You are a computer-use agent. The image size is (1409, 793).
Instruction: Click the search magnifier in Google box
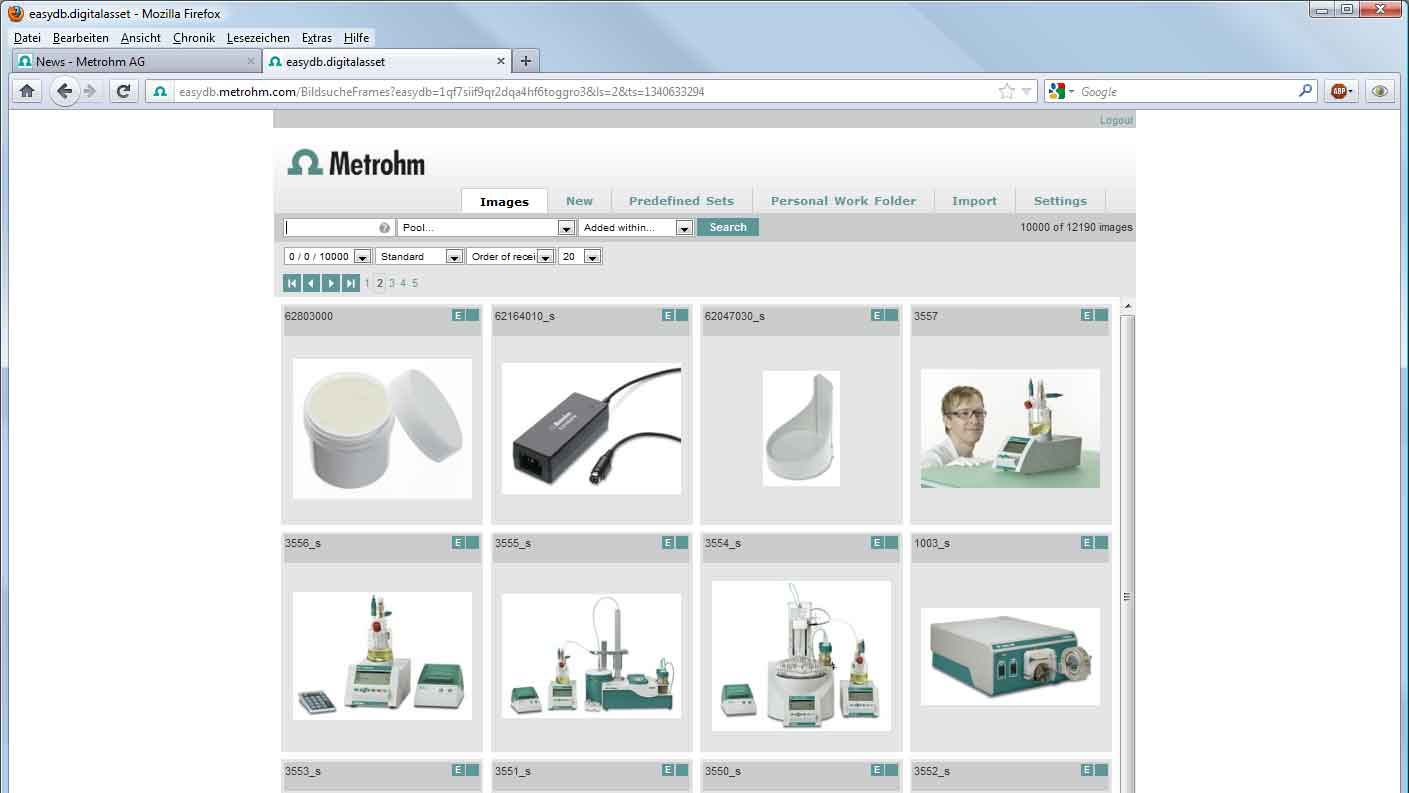coord(1305,91)
